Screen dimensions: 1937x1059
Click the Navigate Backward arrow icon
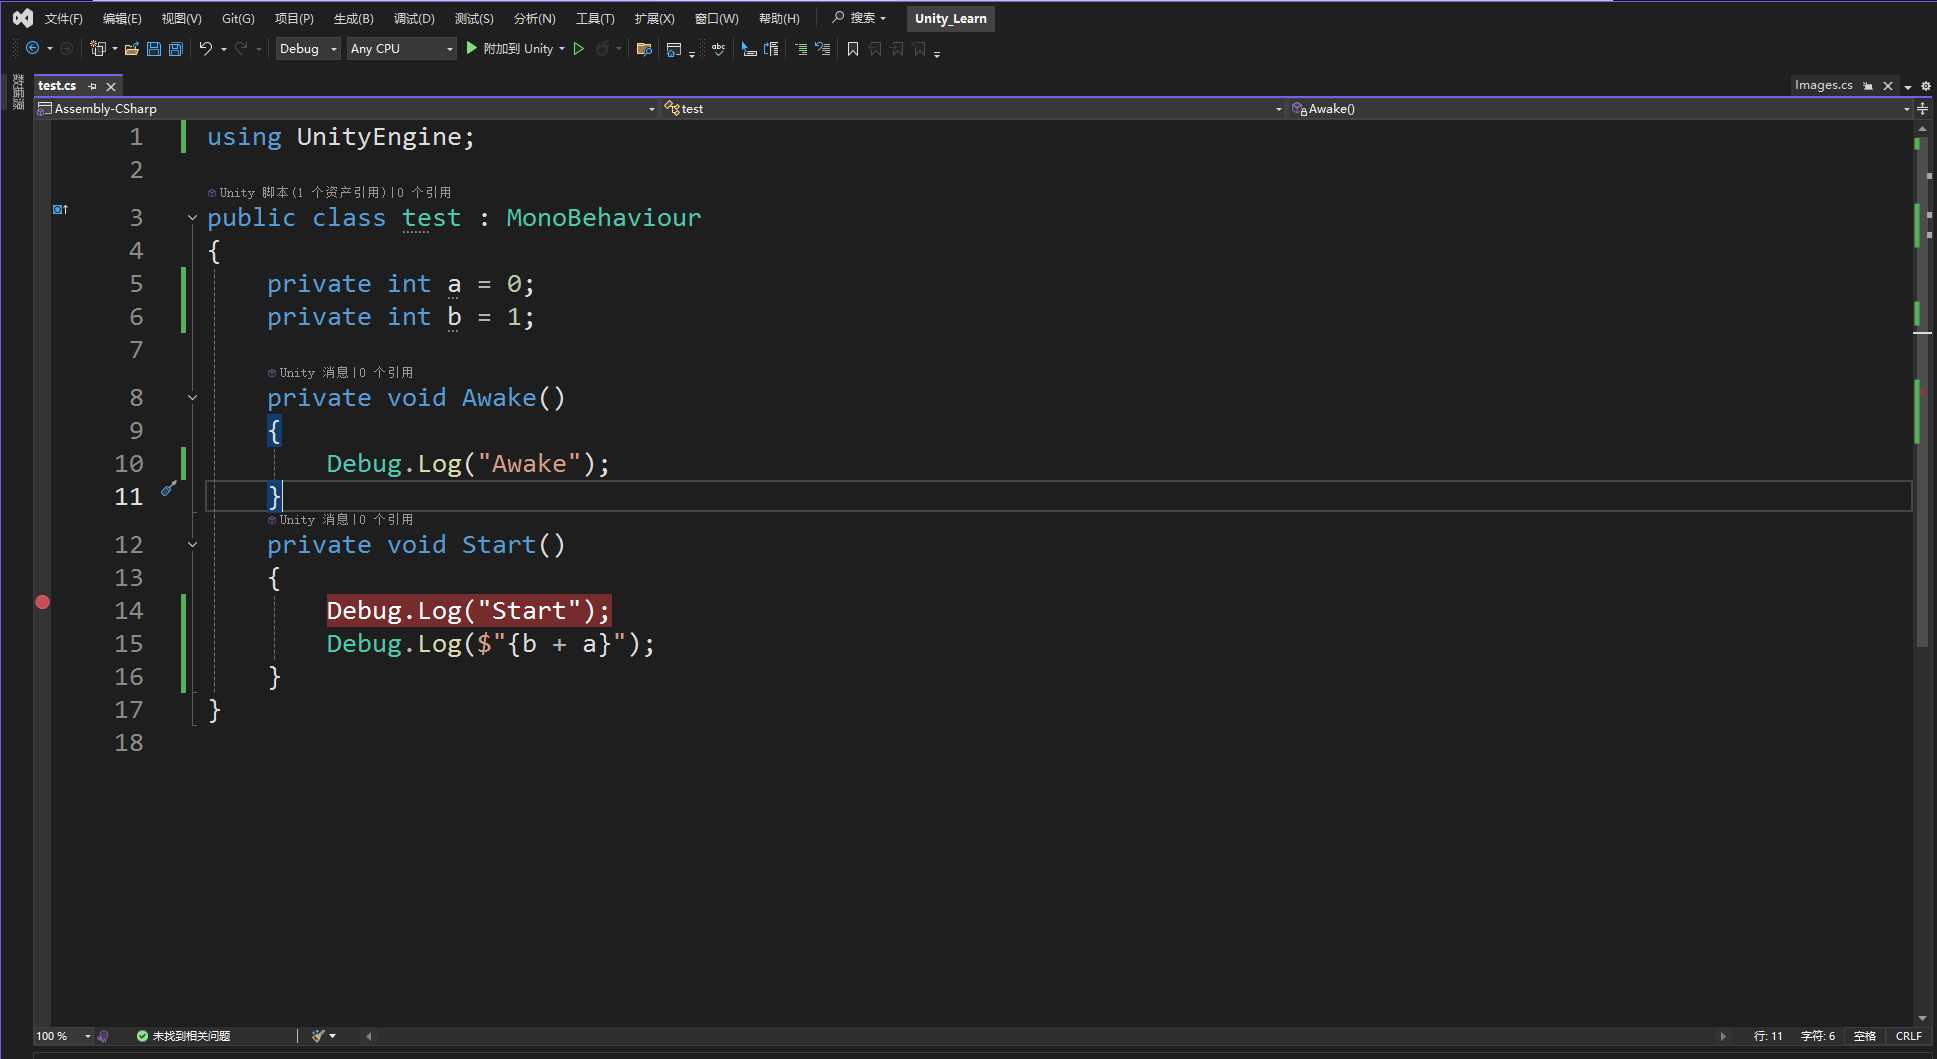coord(35,48)
